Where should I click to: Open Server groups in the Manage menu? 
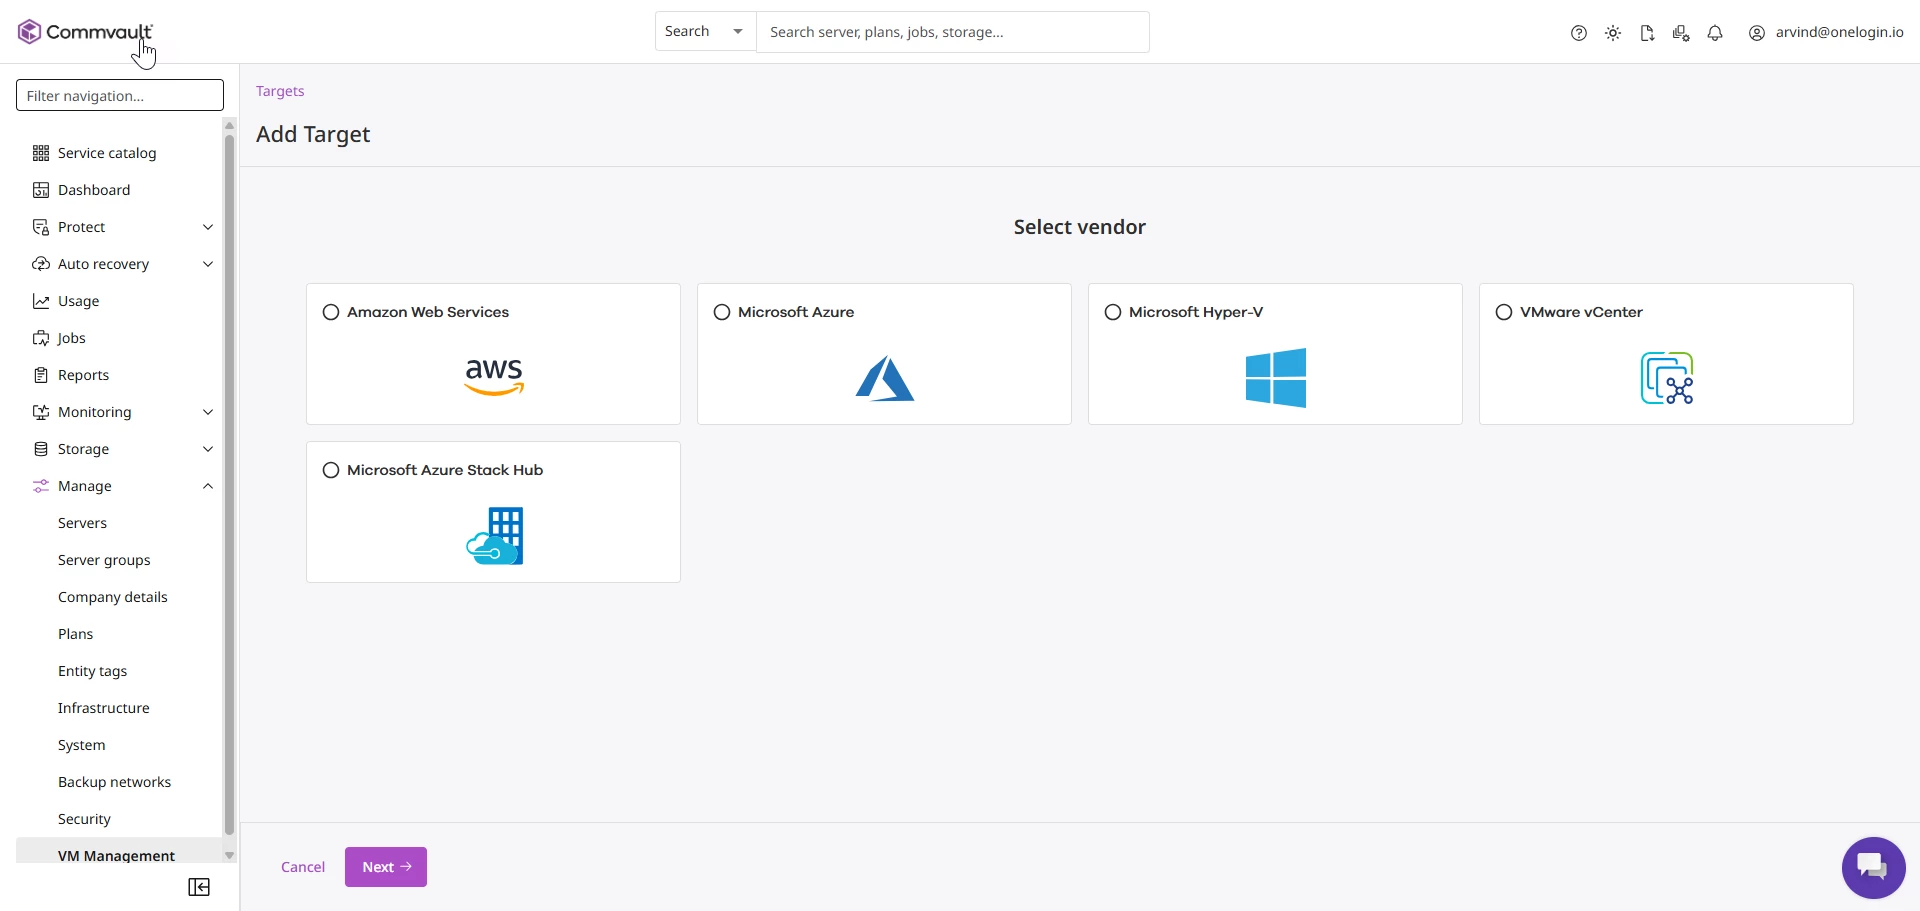point(104,560)
